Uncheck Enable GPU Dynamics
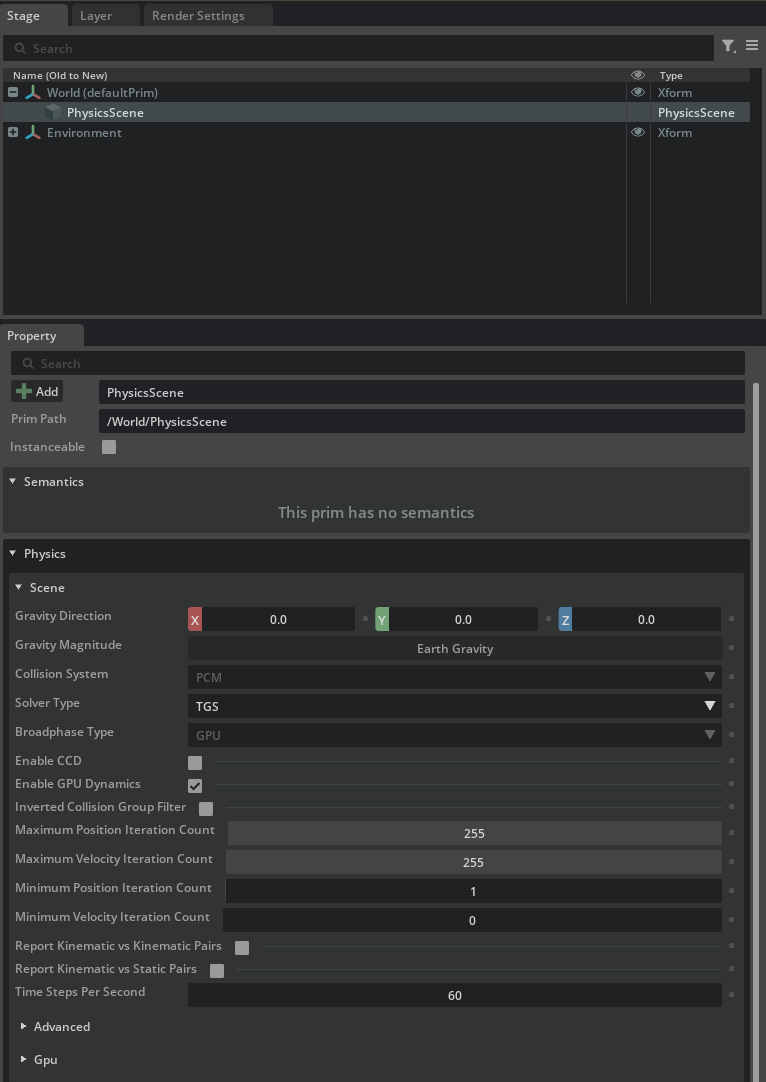 (x=195, y=786)
